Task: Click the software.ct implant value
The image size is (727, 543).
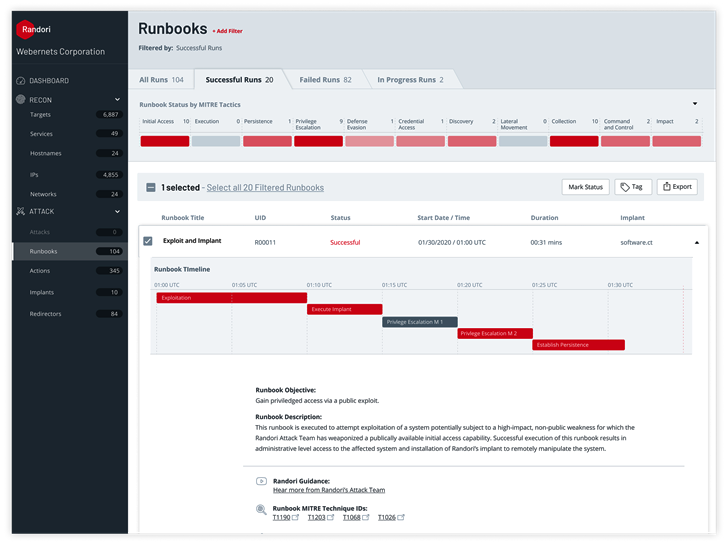Action: (636, 243)
